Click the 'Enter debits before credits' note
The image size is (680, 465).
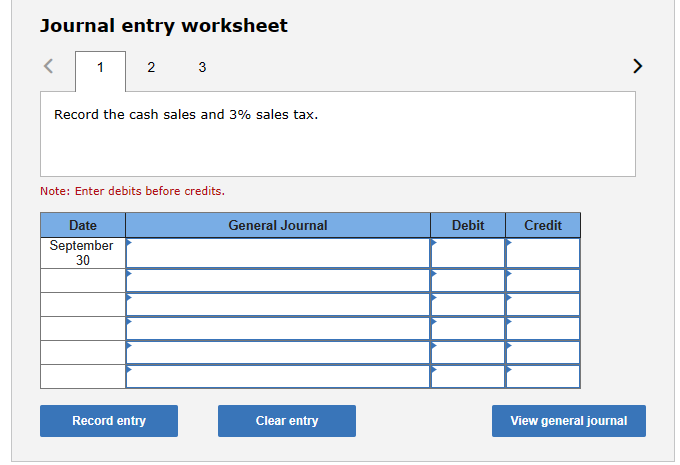132,191
